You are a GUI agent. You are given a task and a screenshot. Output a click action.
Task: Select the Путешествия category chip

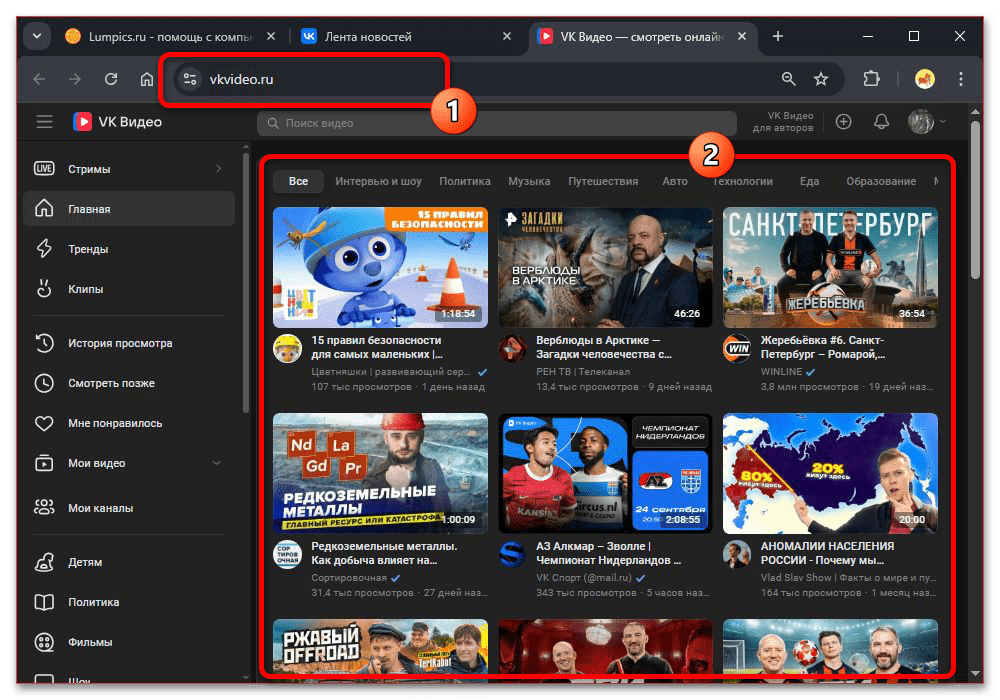point(603,181)
